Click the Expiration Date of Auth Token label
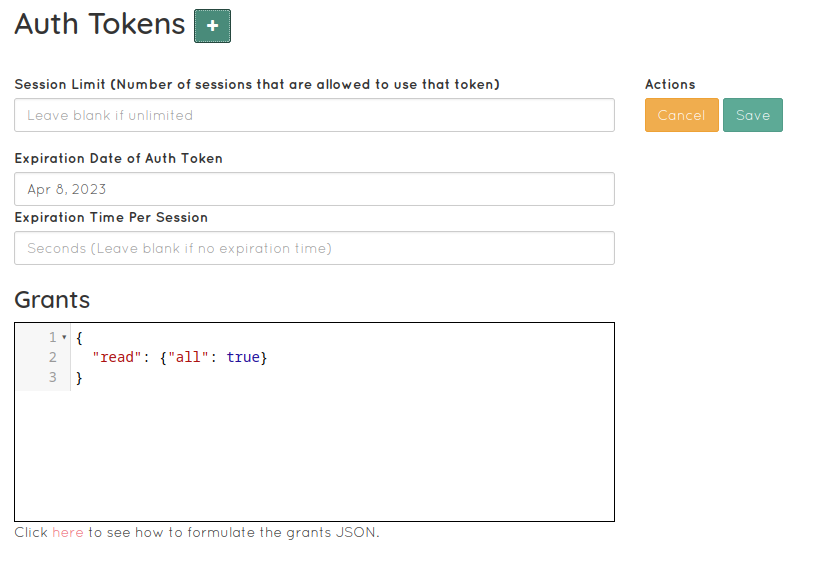Viewport: 819px width, 566px height. click(119, 158)
